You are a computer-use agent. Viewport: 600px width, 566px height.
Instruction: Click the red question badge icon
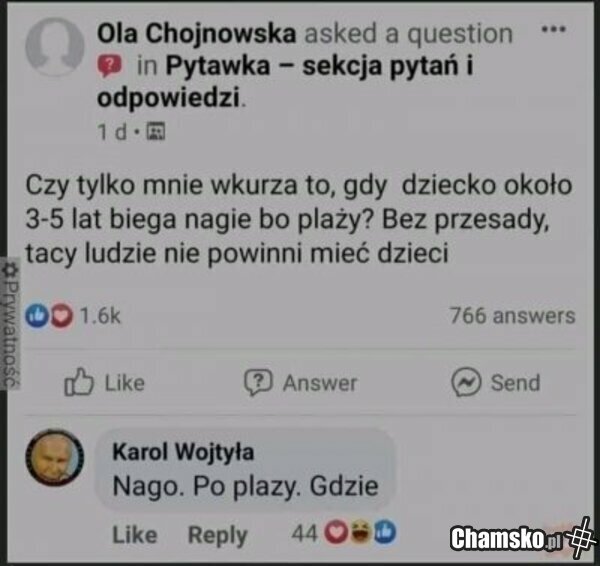point(109,66)
